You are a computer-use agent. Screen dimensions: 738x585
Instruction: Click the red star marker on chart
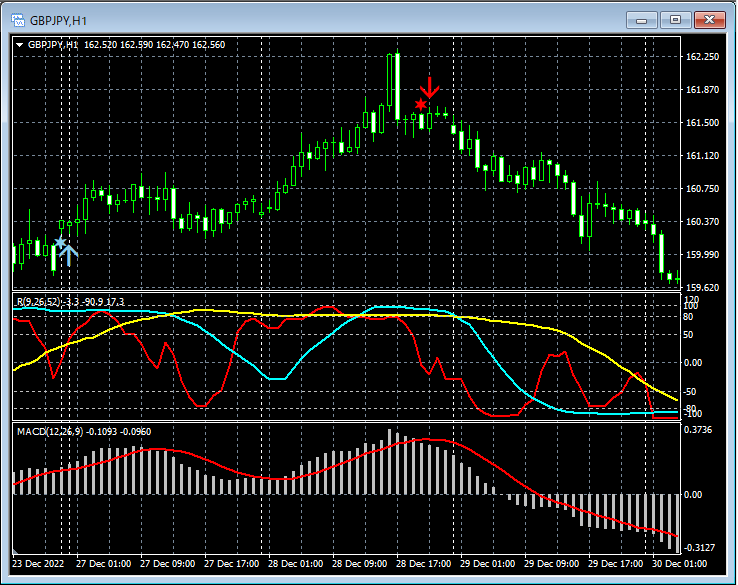[x=421, y=105]
